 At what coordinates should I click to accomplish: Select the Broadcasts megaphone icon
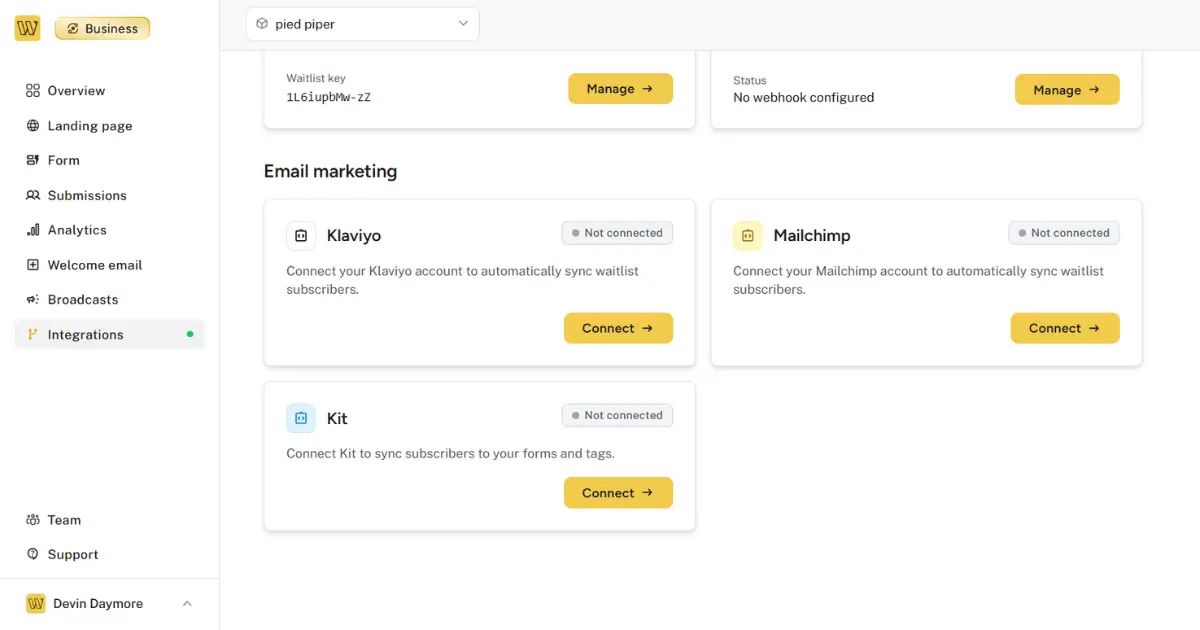point(31,299)
